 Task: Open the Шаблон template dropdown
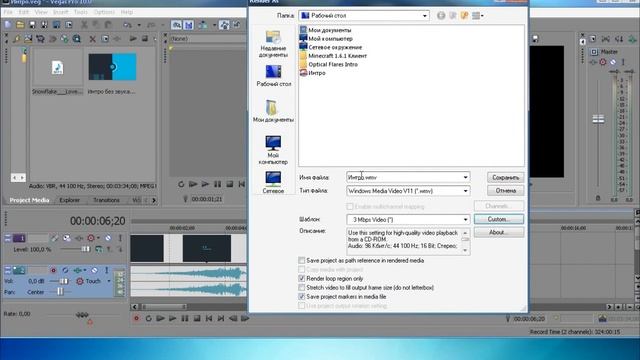click(465, 220)
